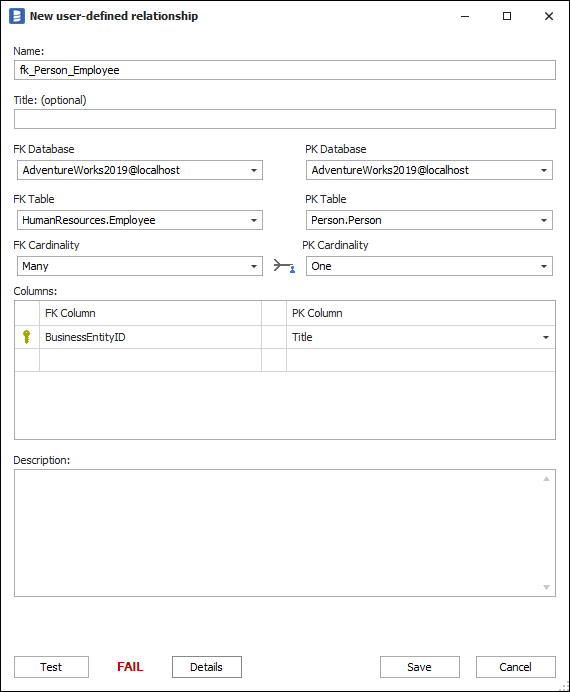This screenshot has height=692, width=570.
Task: View failure Details
Action: coord(206,667)
